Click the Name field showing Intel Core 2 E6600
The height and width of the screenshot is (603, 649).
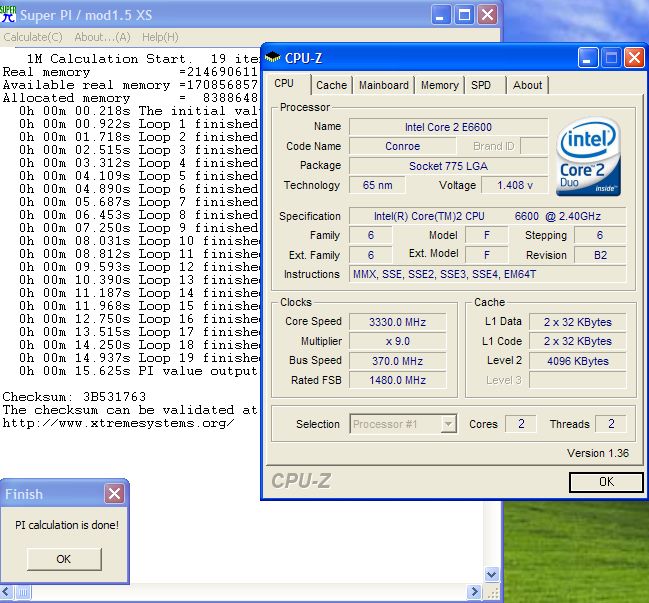click(448, 127)
